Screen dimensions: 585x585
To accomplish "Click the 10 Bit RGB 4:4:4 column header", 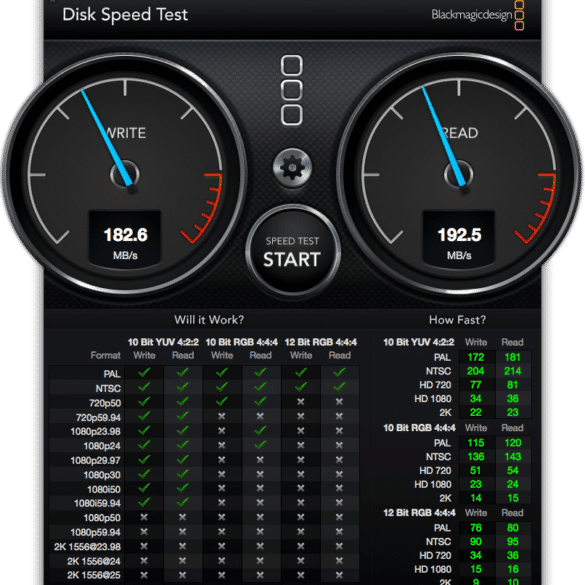I will (242, 342).
